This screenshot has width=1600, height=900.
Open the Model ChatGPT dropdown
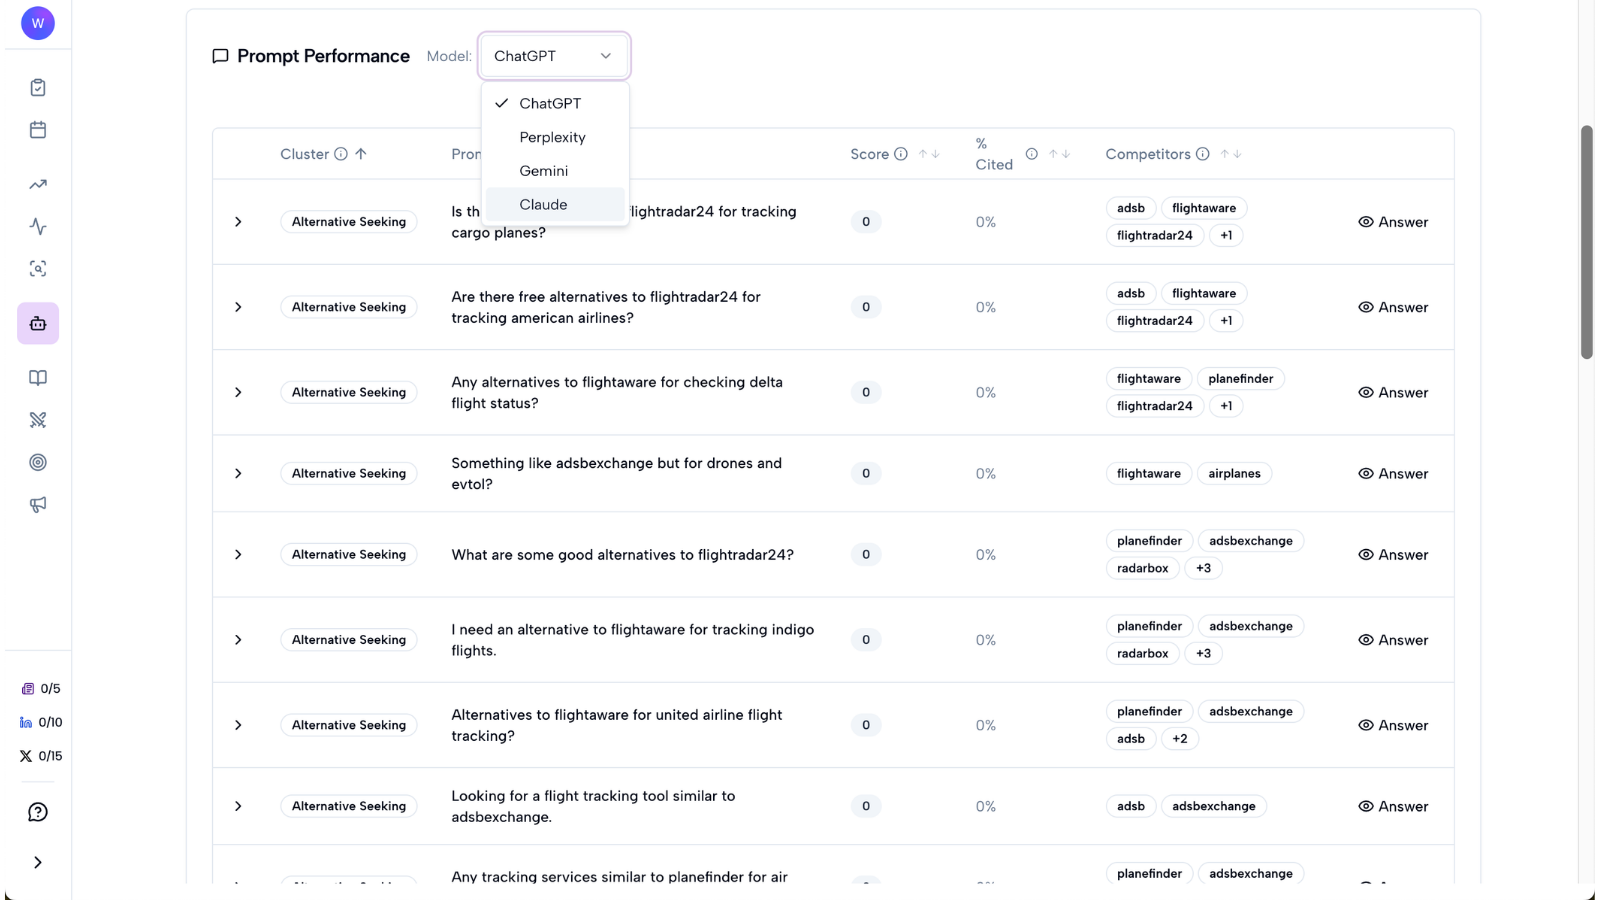[x=554, y=56]
